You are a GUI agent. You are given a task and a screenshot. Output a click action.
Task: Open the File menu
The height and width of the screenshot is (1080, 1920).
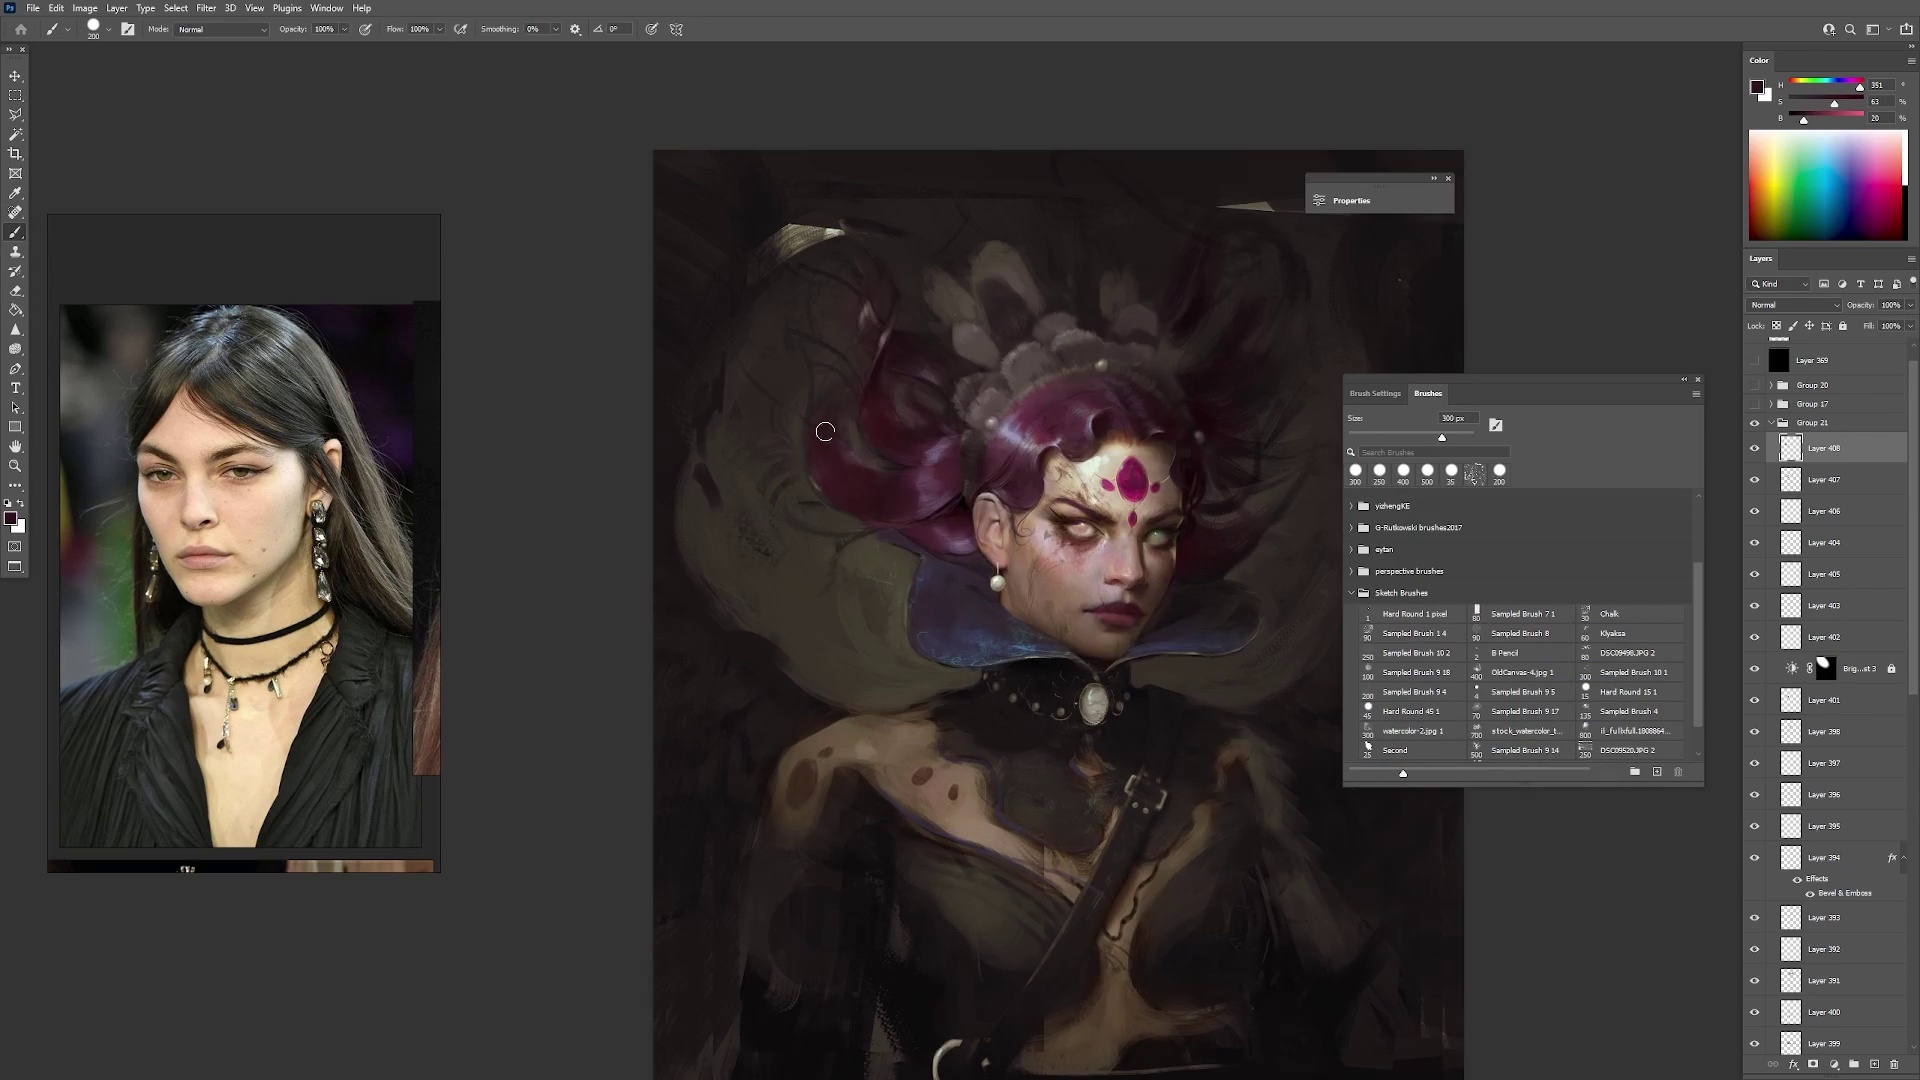tap(33, 8)
